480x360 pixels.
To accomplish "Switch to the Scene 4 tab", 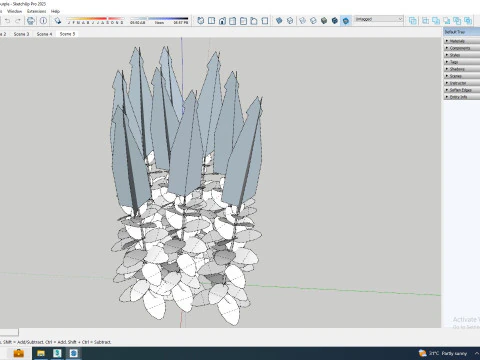I will 44,34.
